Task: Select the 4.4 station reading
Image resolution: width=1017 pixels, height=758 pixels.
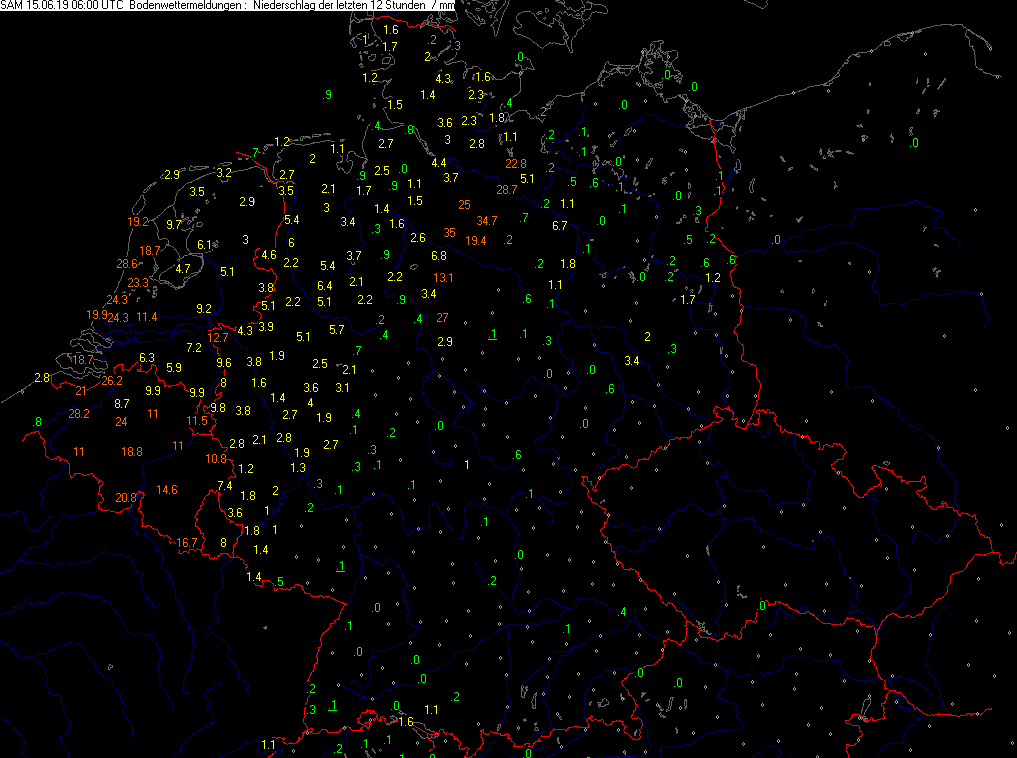Action: point(438,163)
